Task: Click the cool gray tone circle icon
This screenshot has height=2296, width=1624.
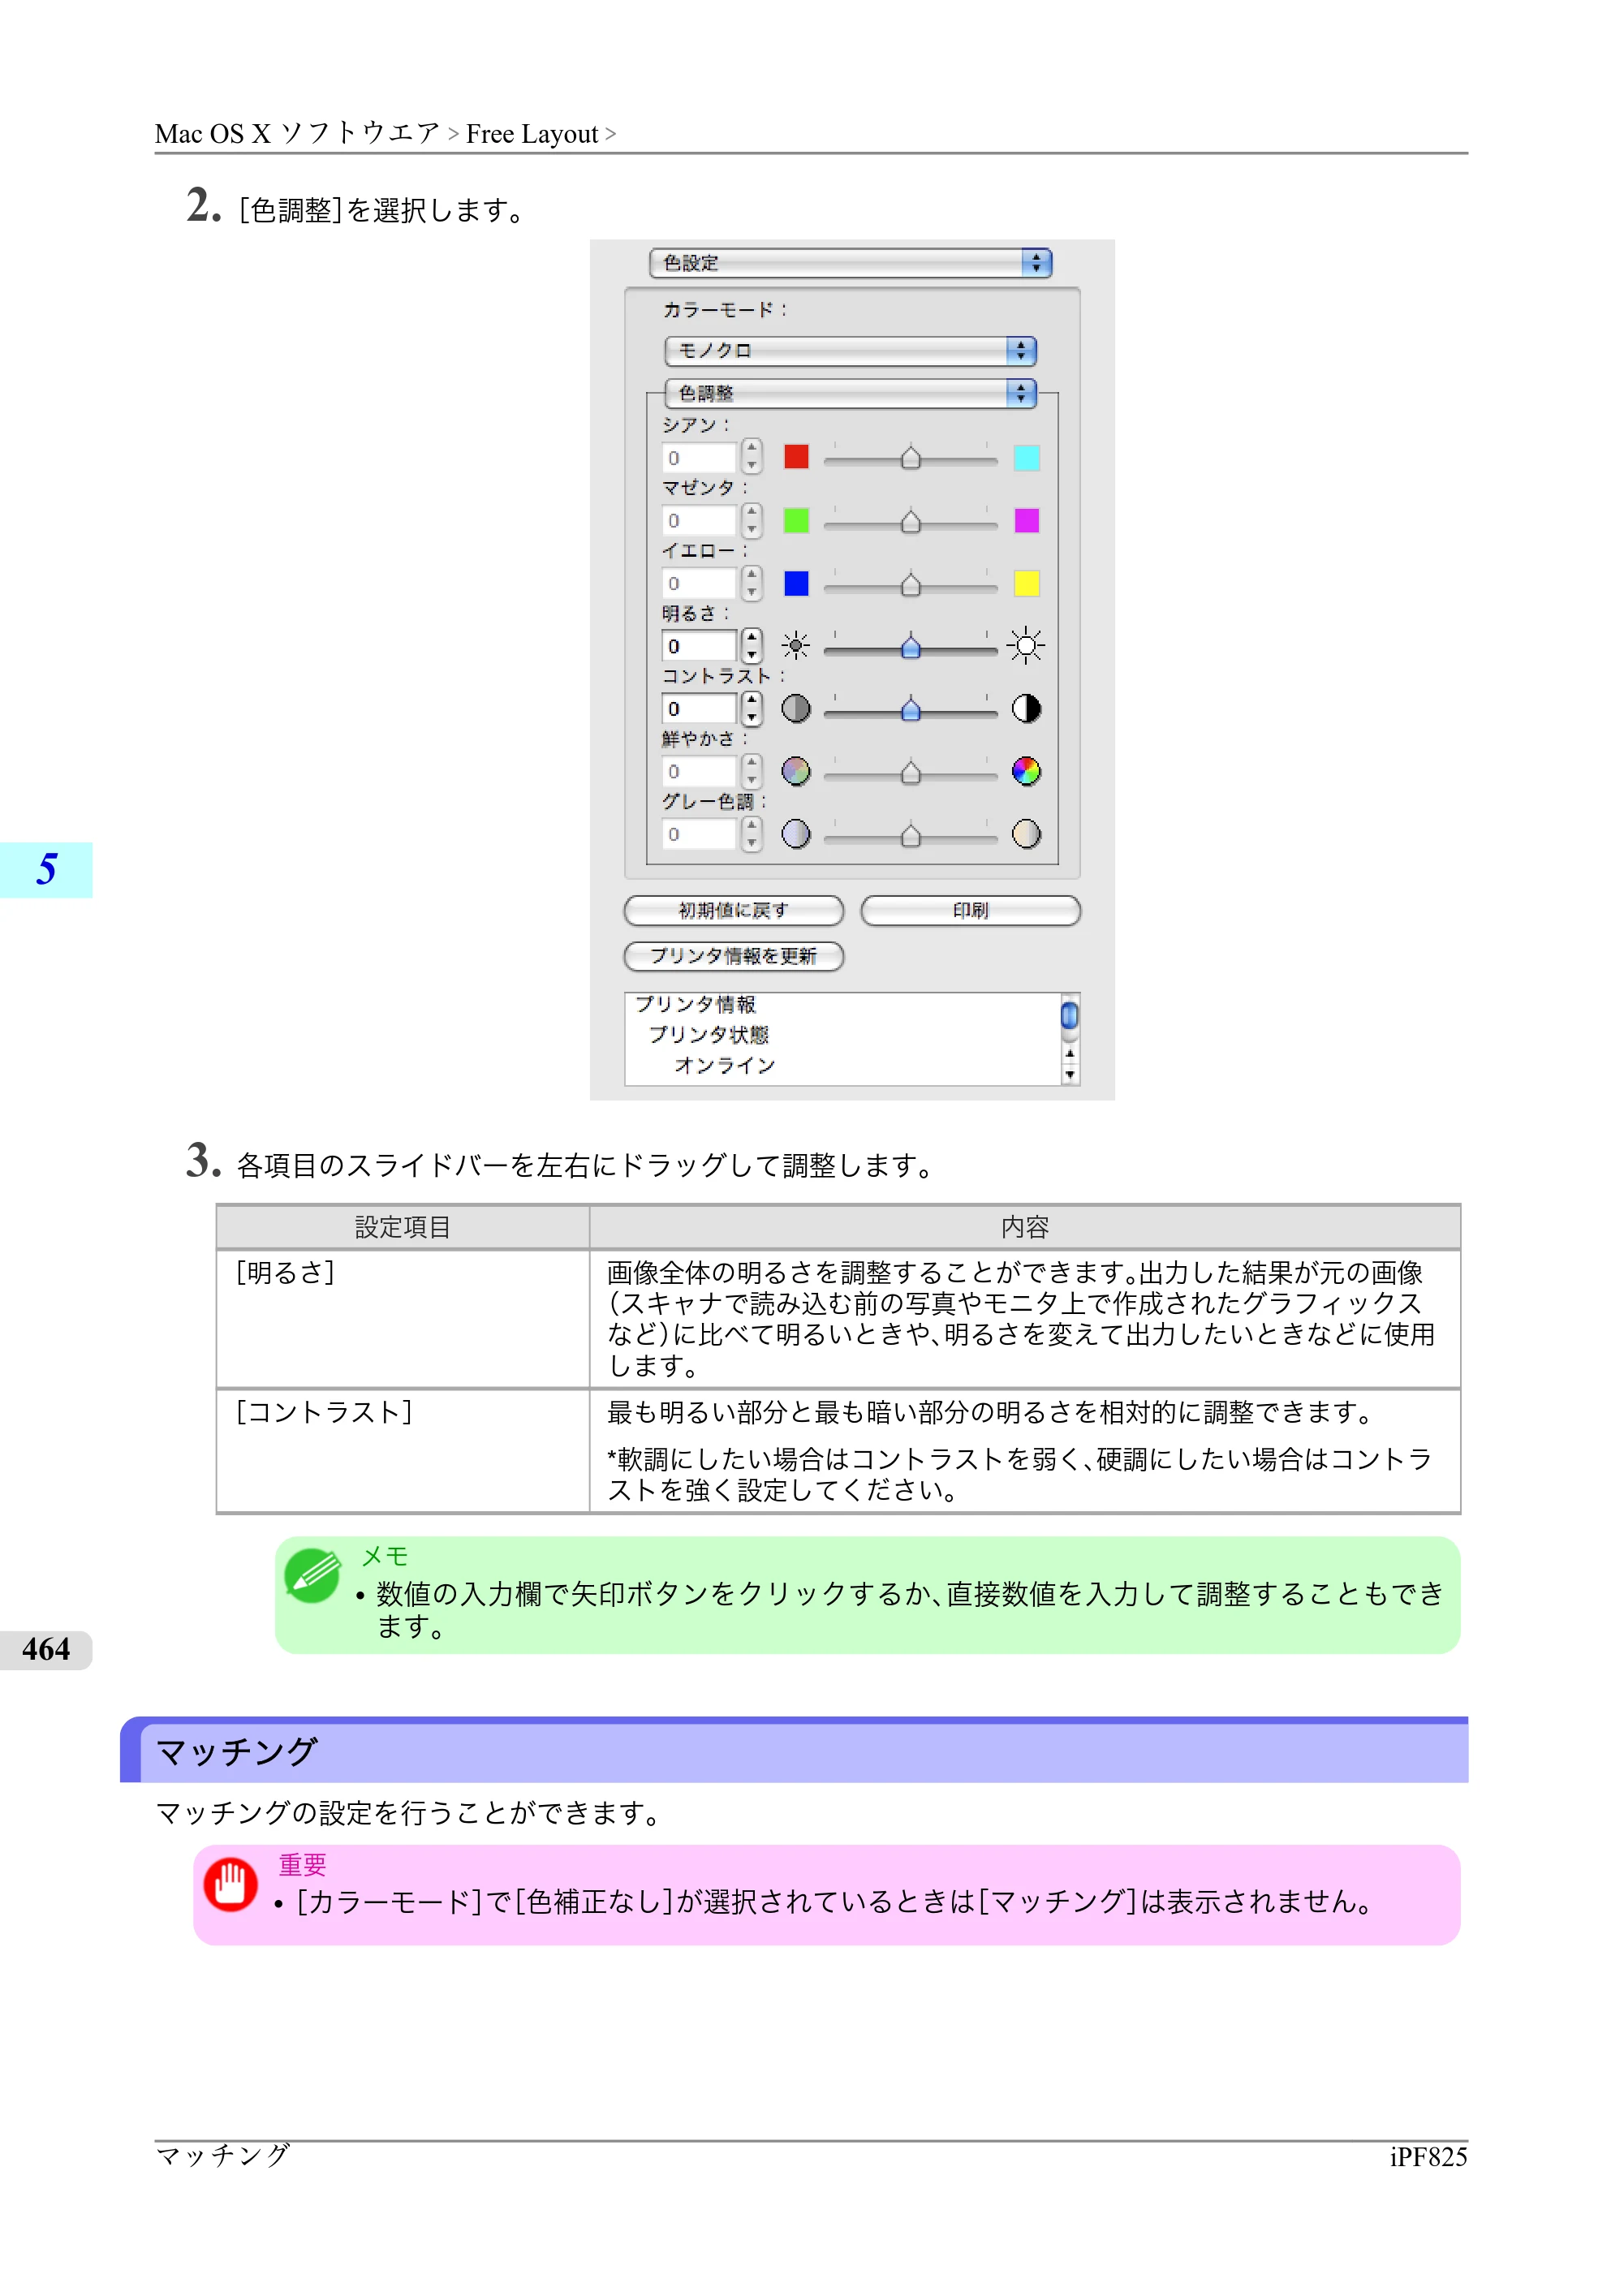Action: click(796, 834)
